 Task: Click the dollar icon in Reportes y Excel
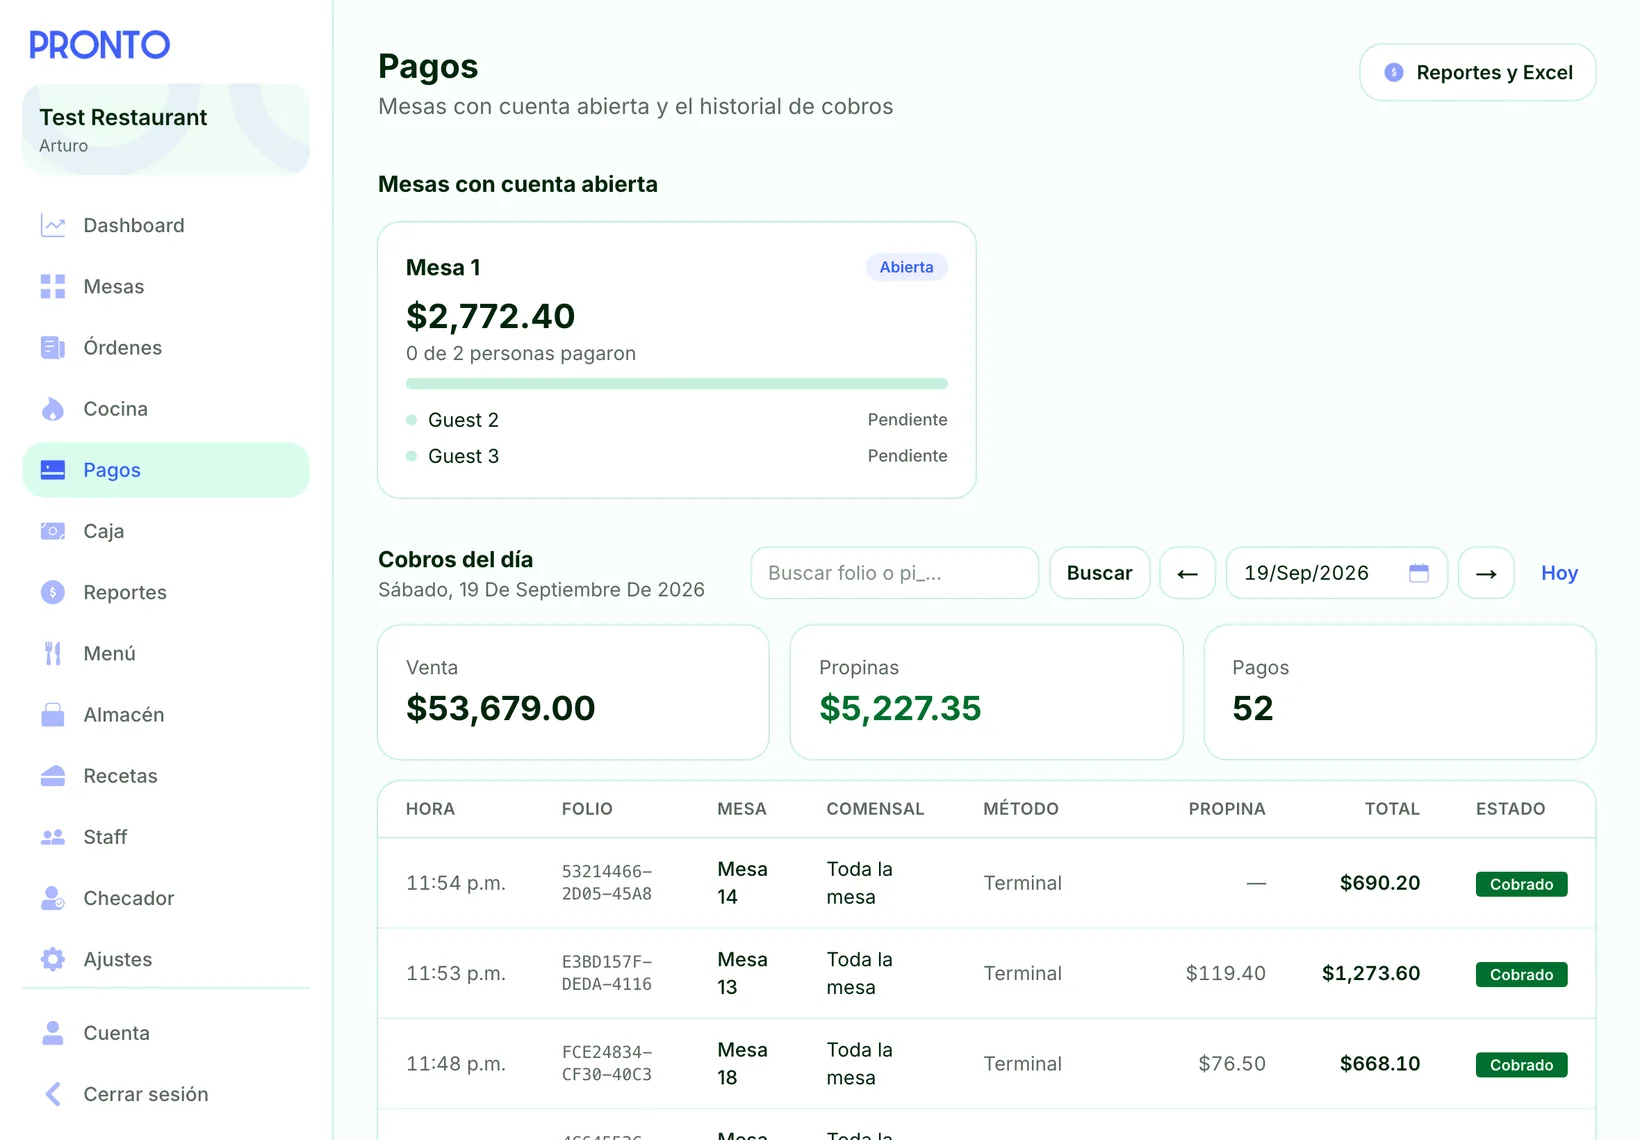(x=1394, y=72)
